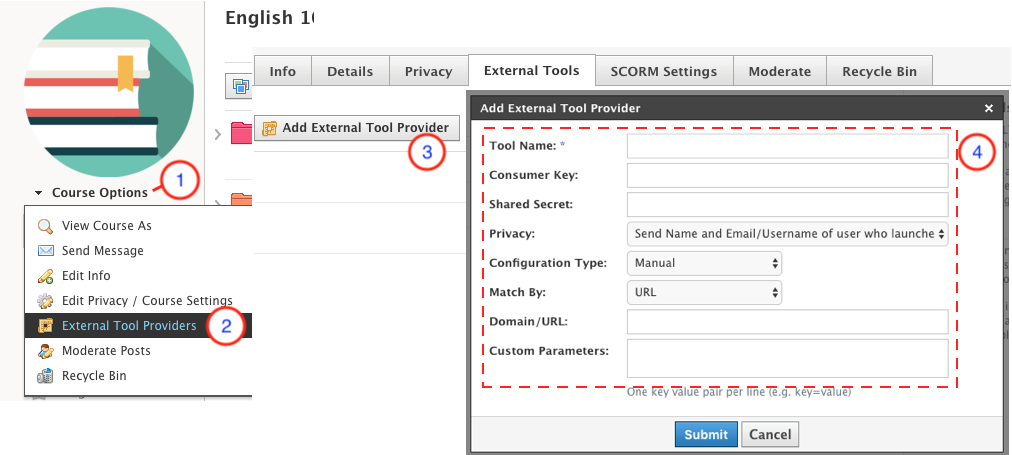Screen dimensions: 1012x455
Task: Click the Edit Privacy gear icon
Action: tap(45, 301)
